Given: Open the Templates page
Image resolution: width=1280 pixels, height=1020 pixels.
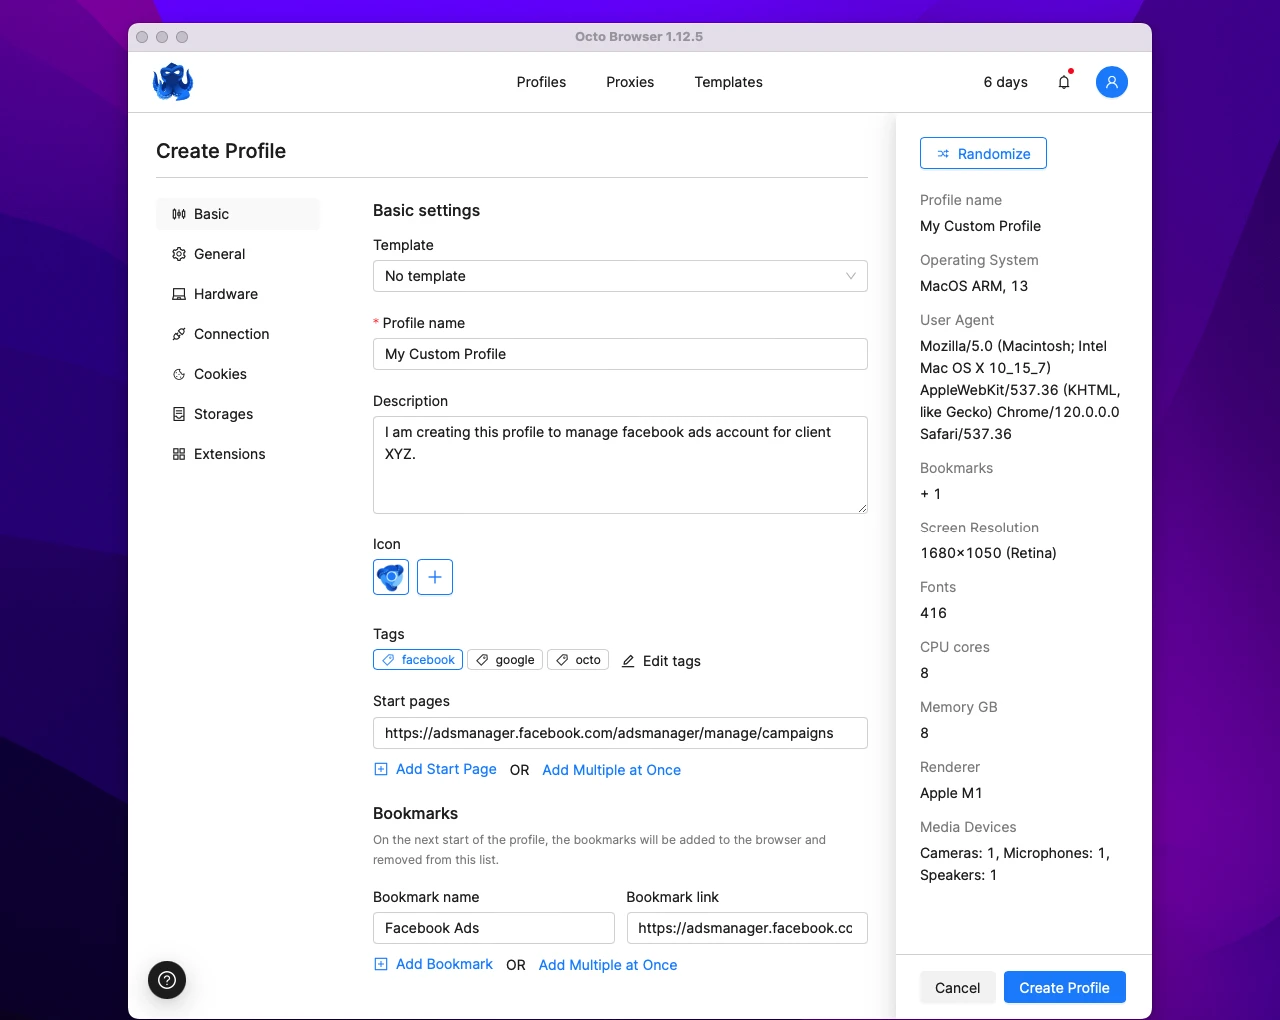Looking at the screenshot, I should pyautogui.click(x=728, y=82).
